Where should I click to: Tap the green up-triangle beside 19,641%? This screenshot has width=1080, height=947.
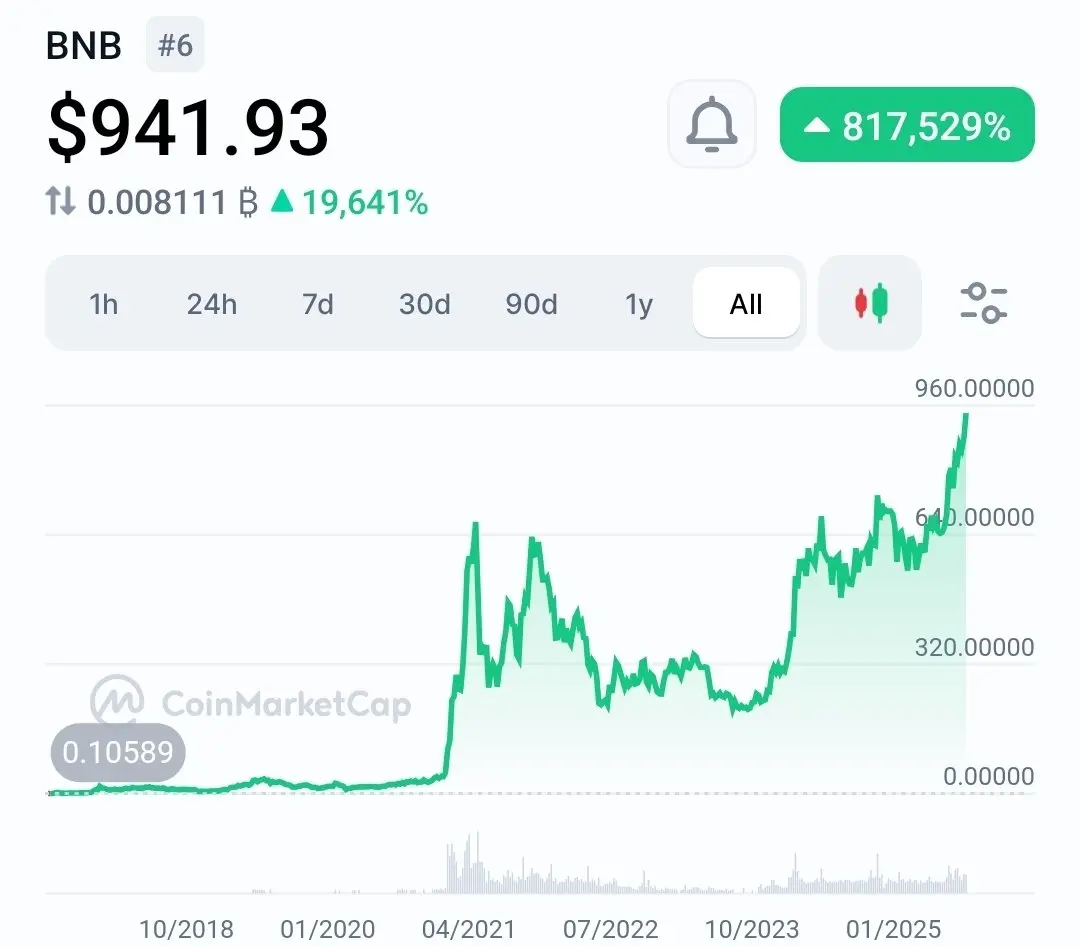tap(282, 201)
